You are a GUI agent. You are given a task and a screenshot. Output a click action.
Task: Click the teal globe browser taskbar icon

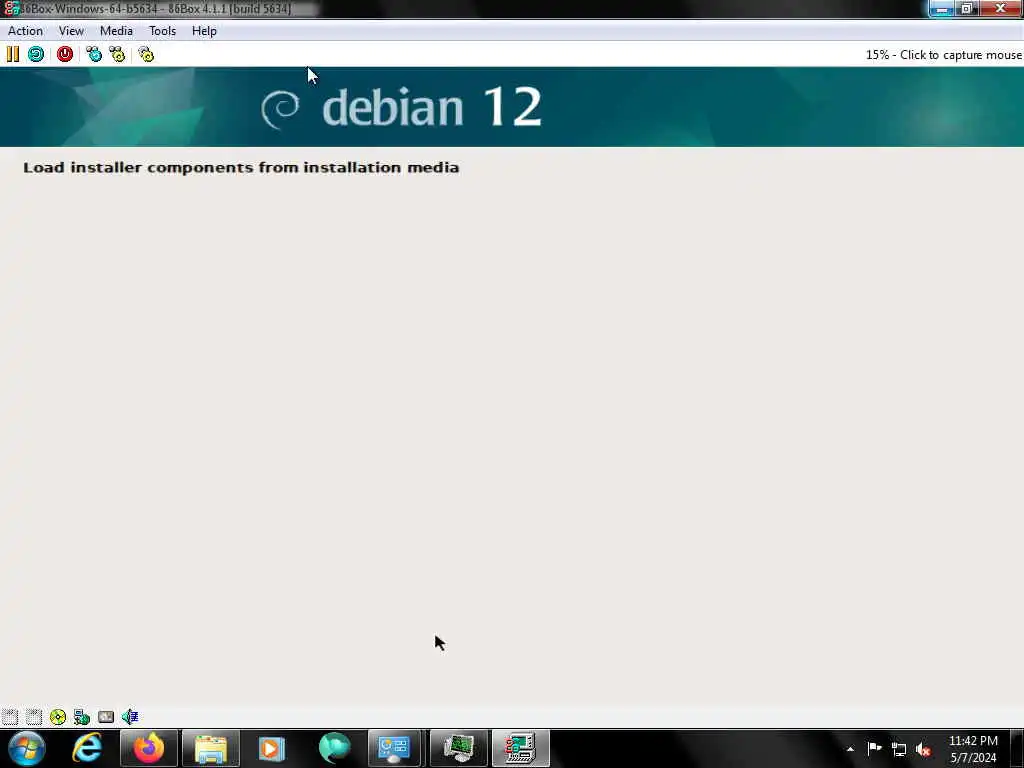pyautogui.click(x=334, y=748)
